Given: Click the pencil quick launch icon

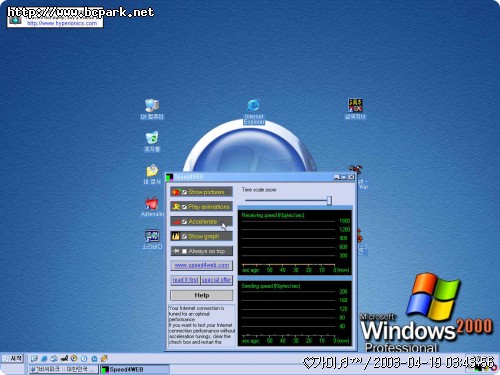Looking at the screenshot, I should point(104,359).
